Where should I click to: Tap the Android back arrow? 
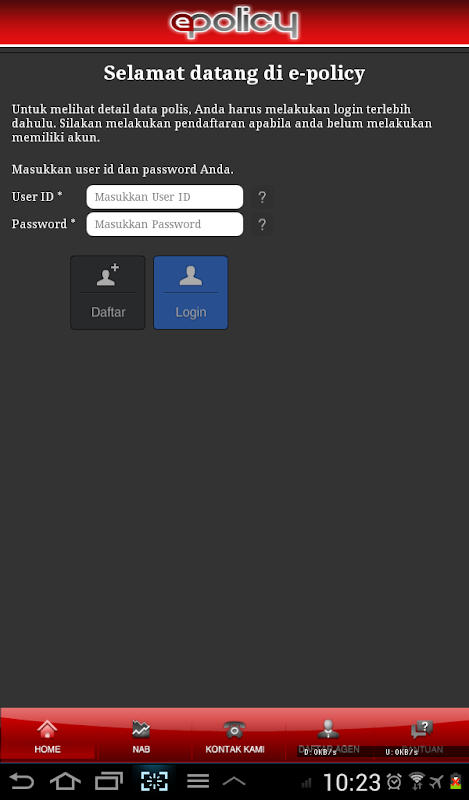pyautogui.click(x=22, y=781)
